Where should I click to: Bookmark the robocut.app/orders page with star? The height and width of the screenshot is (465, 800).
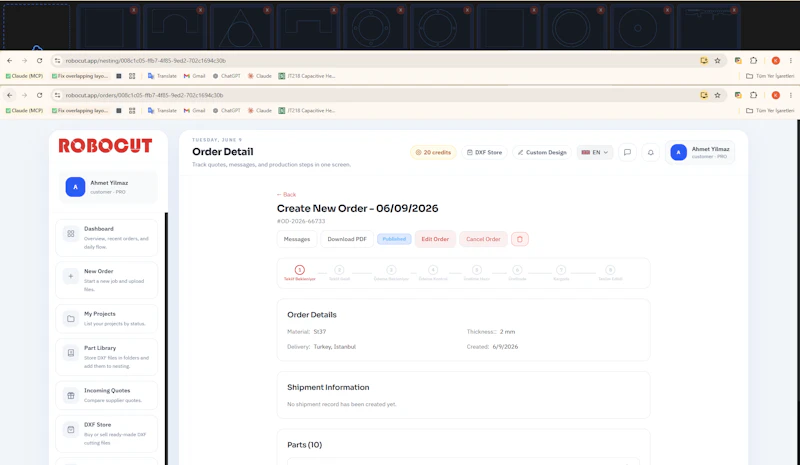717,95
